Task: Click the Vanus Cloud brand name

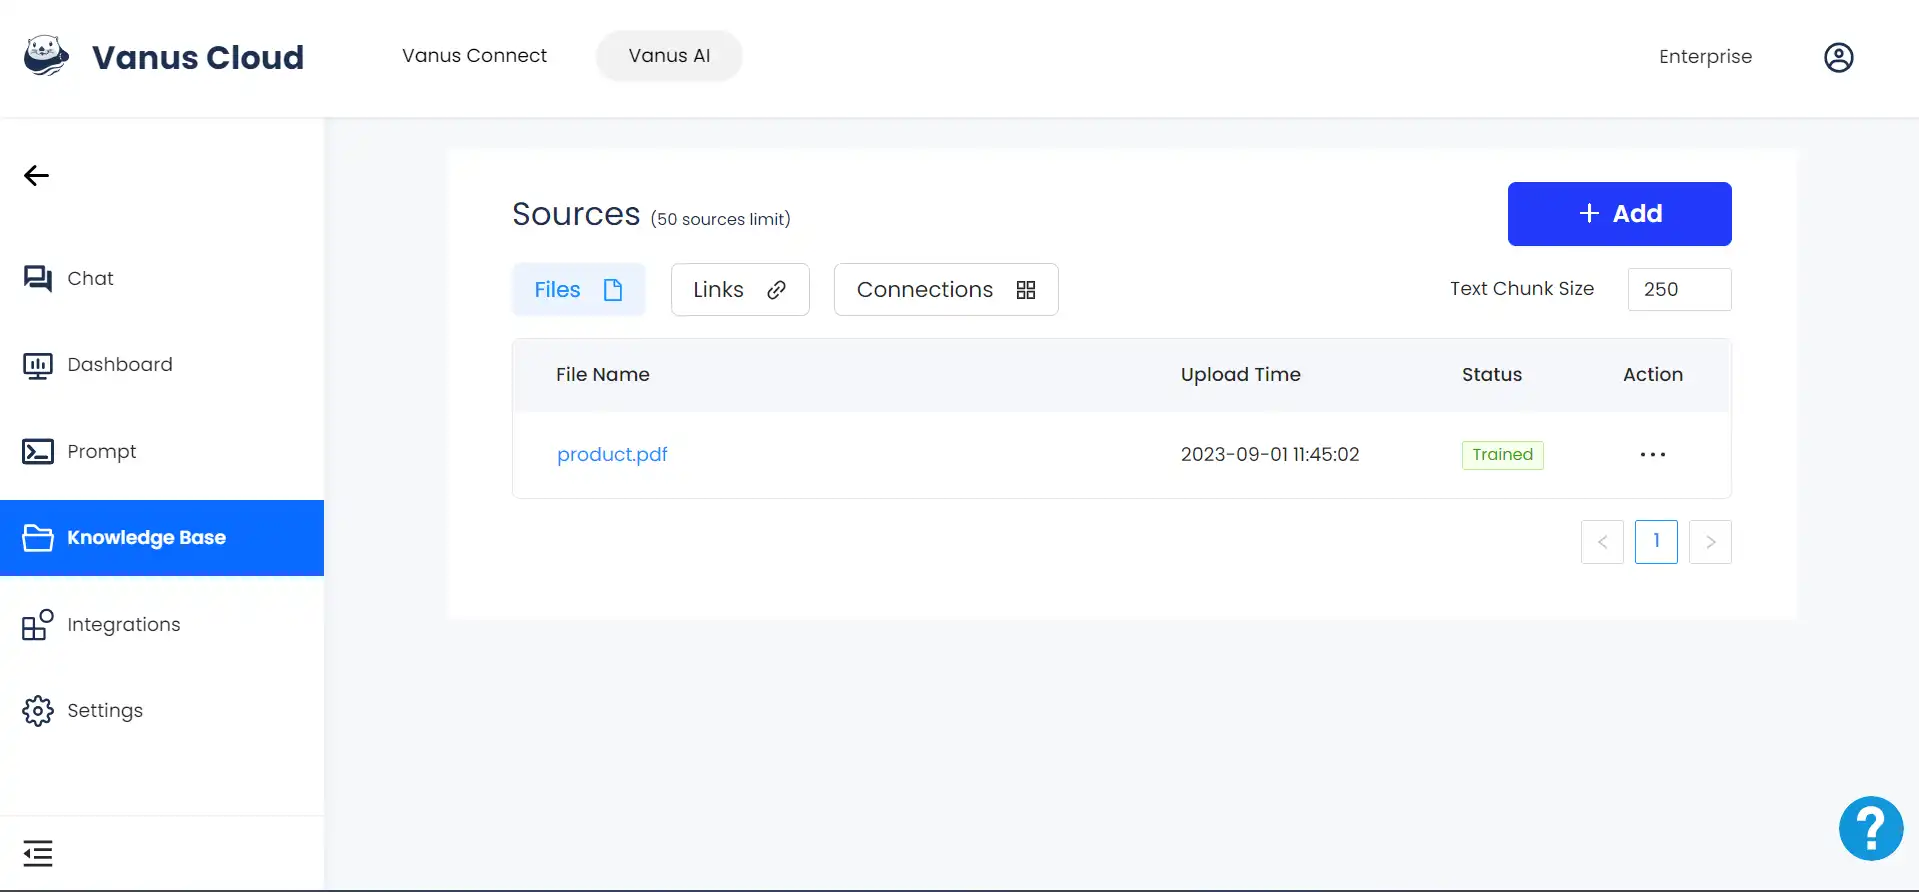Action: (x=198, y=57)
